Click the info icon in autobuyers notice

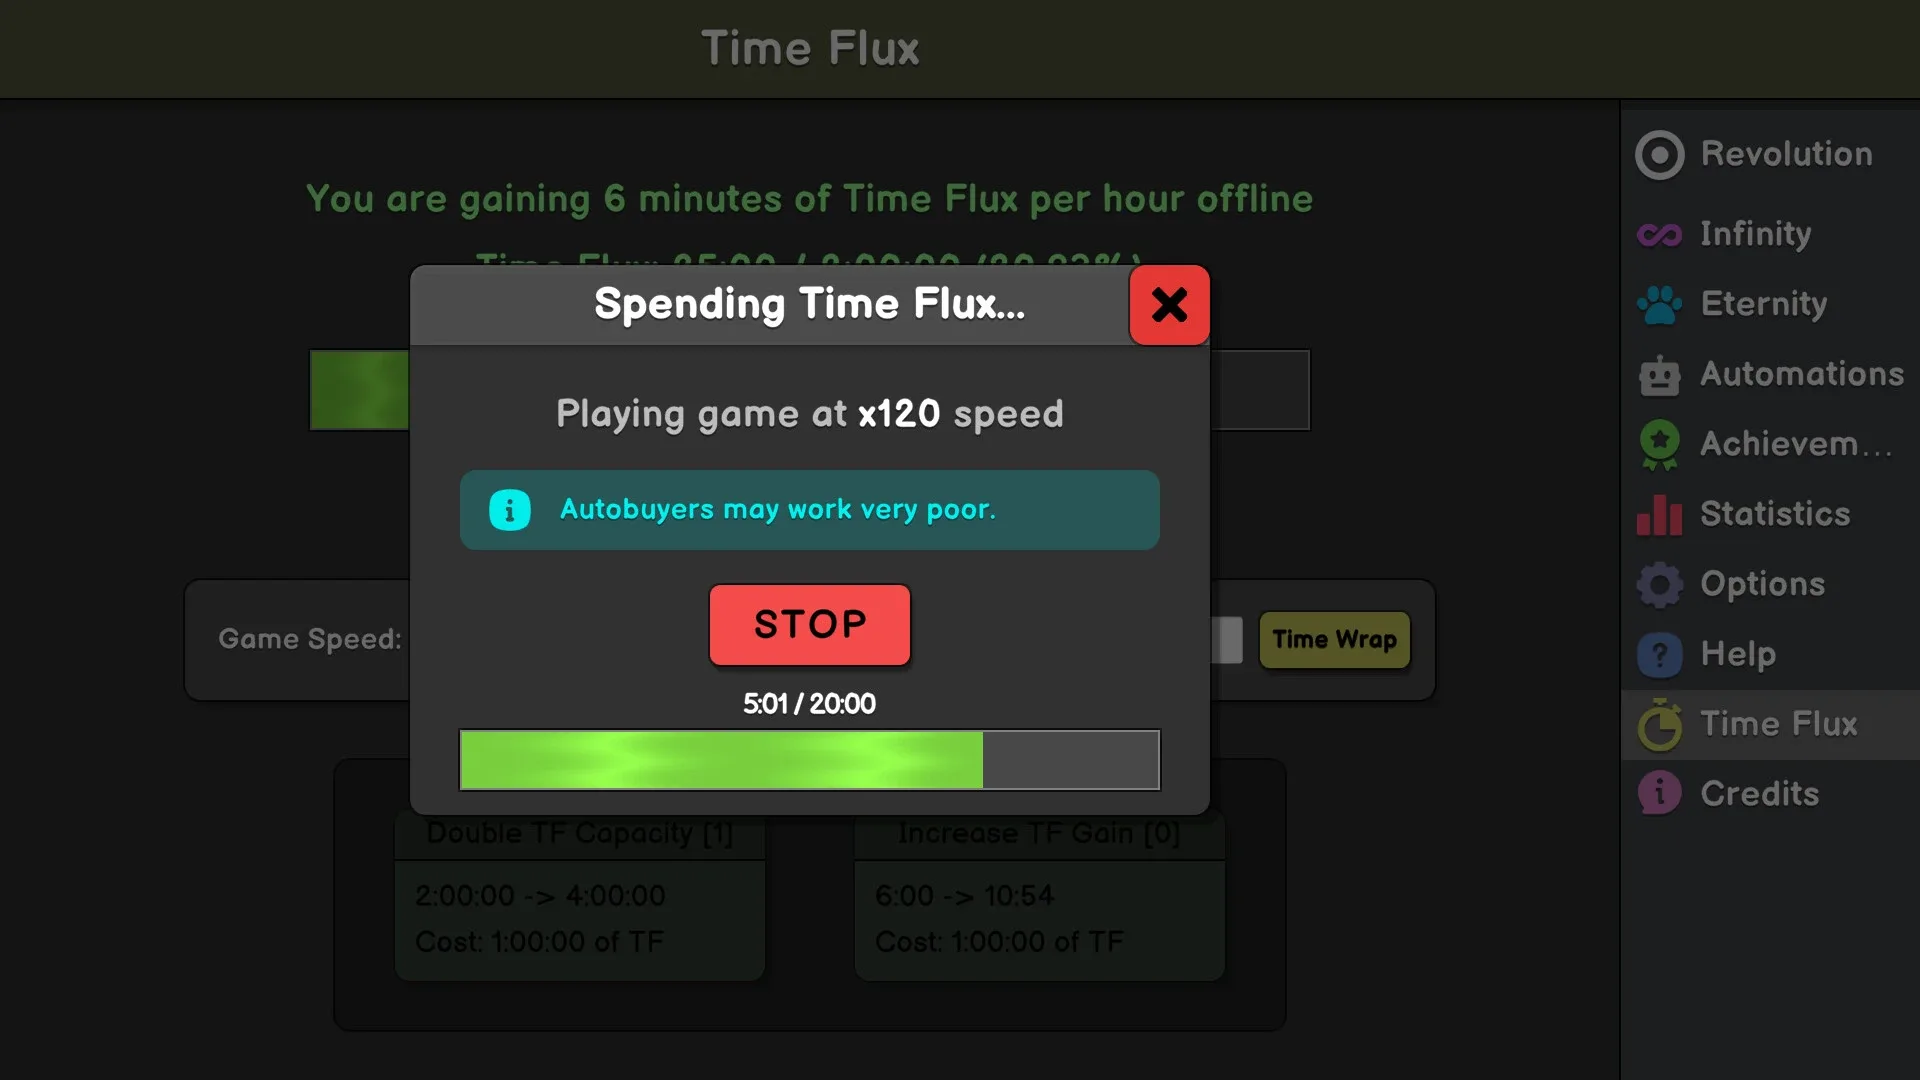click(x=510, y=510)
